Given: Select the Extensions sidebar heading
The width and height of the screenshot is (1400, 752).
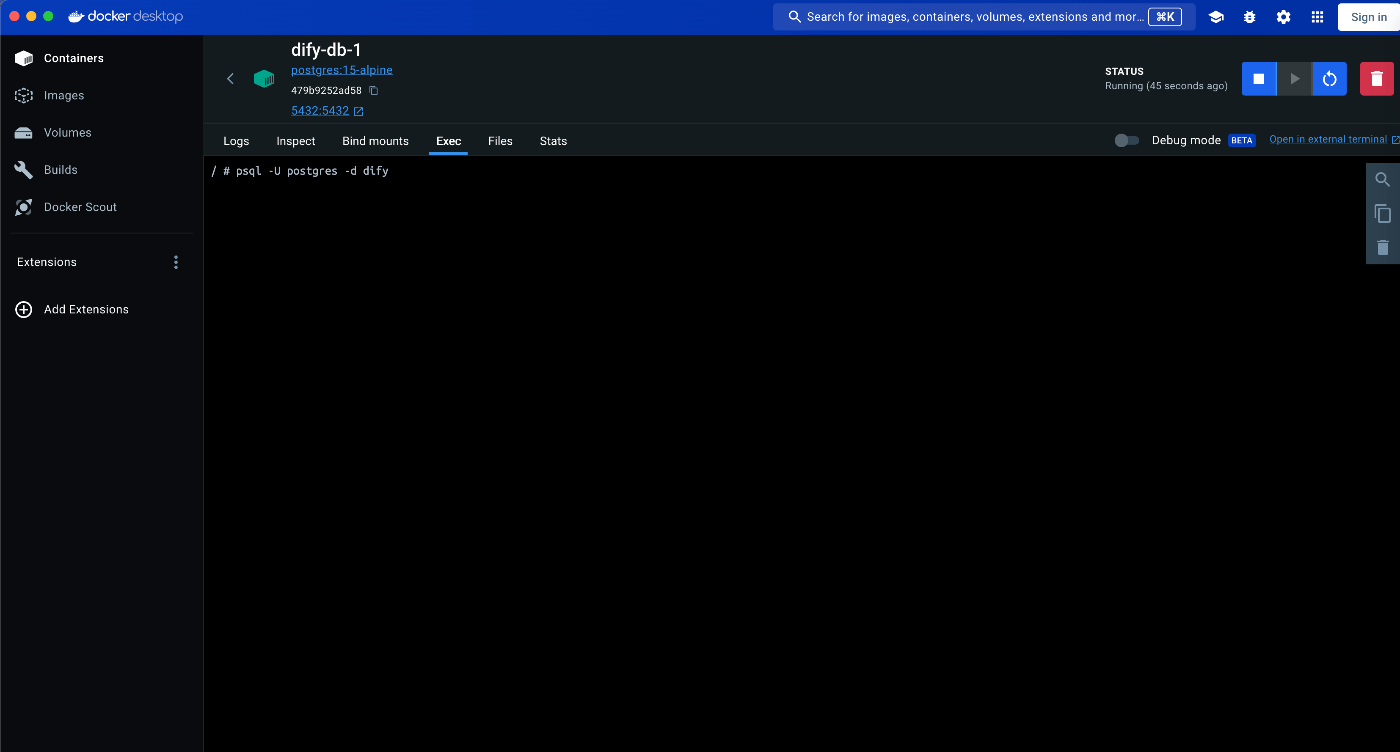Looking at the screenshot, I should point(47,262).
